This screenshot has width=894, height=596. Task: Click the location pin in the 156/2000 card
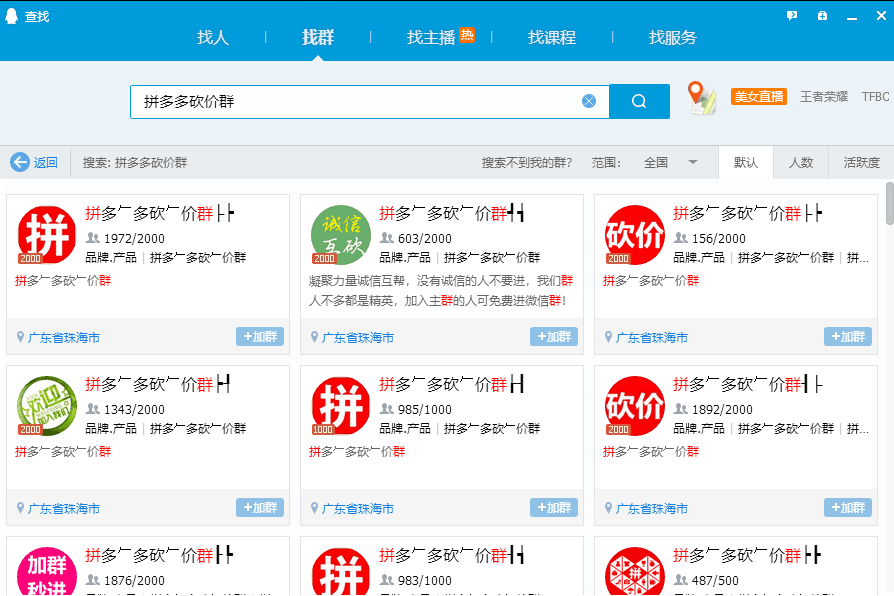coord(608,337)
